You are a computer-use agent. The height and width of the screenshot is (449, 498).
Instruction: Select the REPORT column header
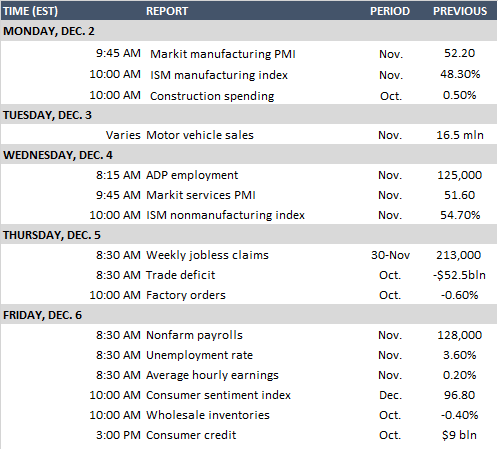(x=167, y=11)
